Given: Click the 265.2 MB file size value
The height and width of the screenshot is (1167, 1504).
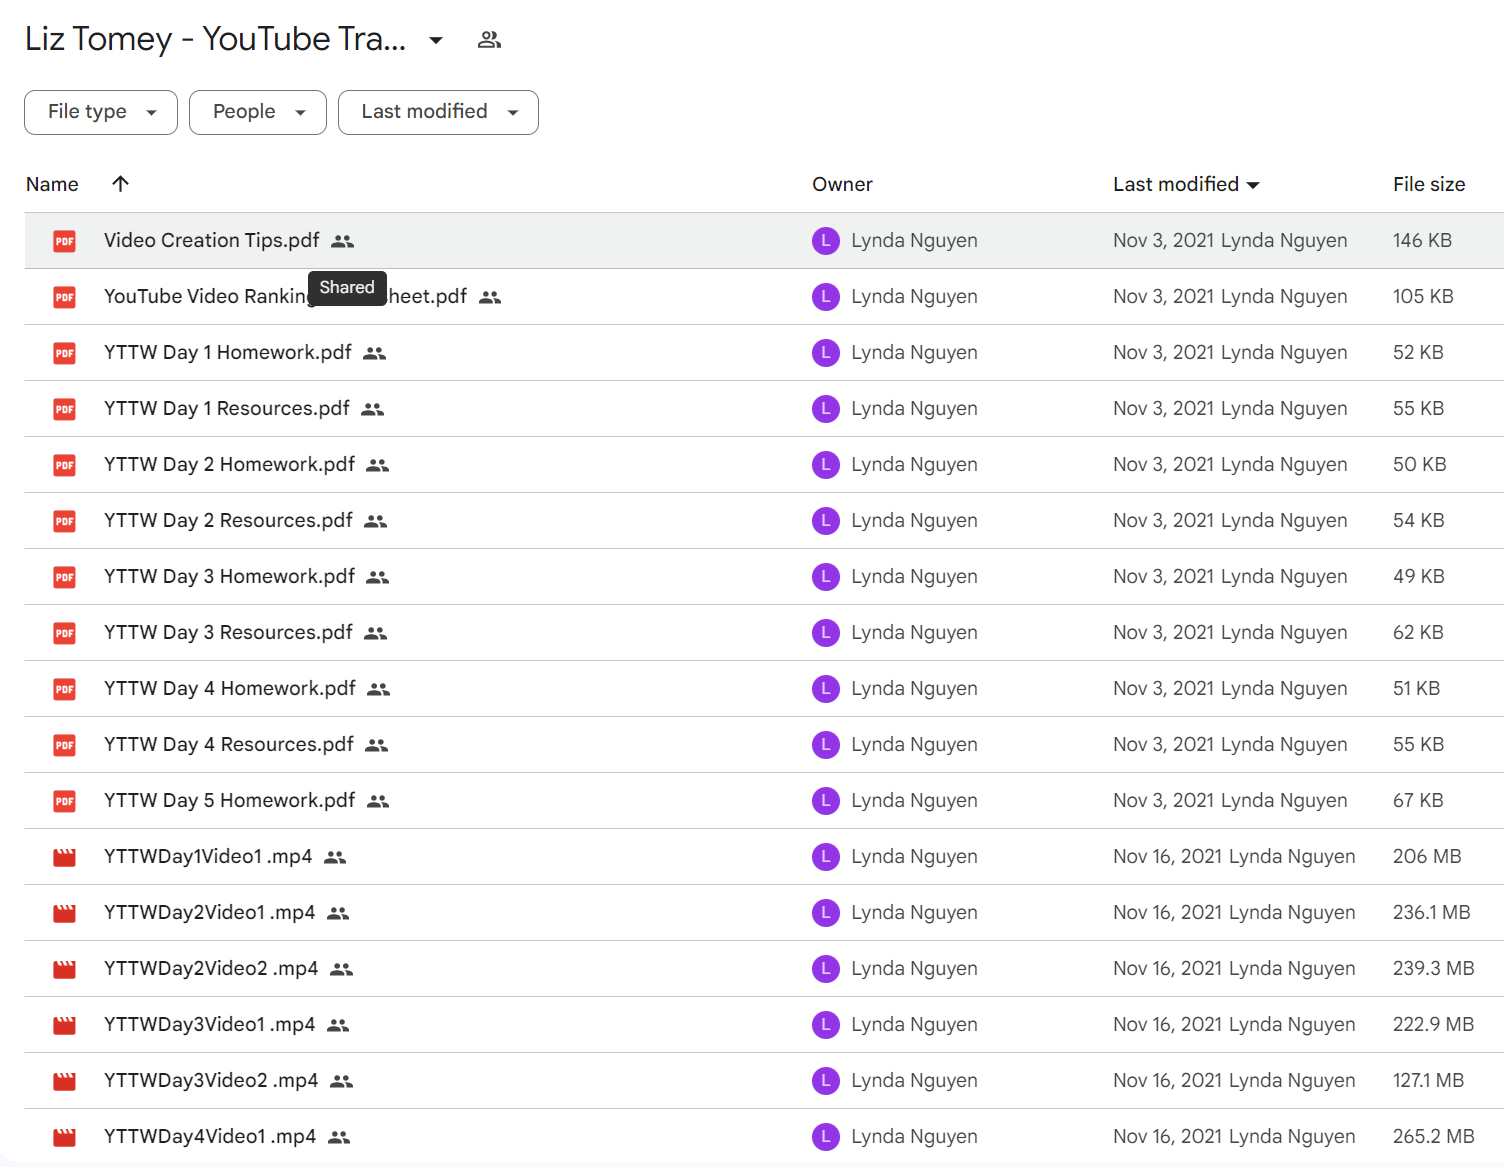Looking at the screenshot, I should (1434, 1136).
